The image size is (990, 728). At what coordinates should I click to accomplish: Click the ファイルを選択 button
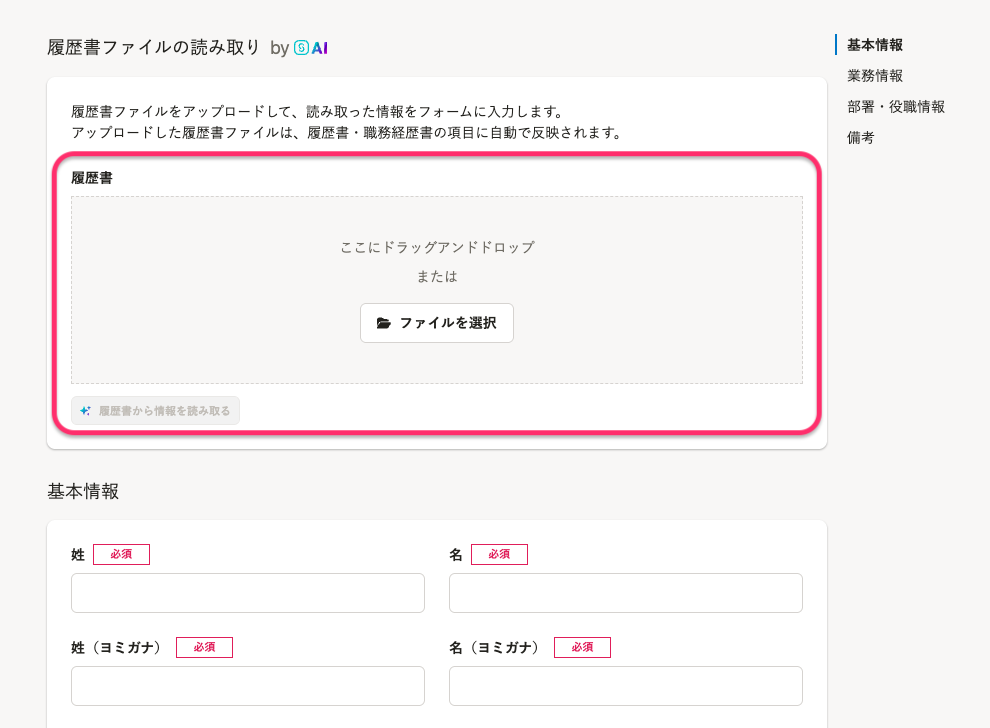tap(437, 323)
